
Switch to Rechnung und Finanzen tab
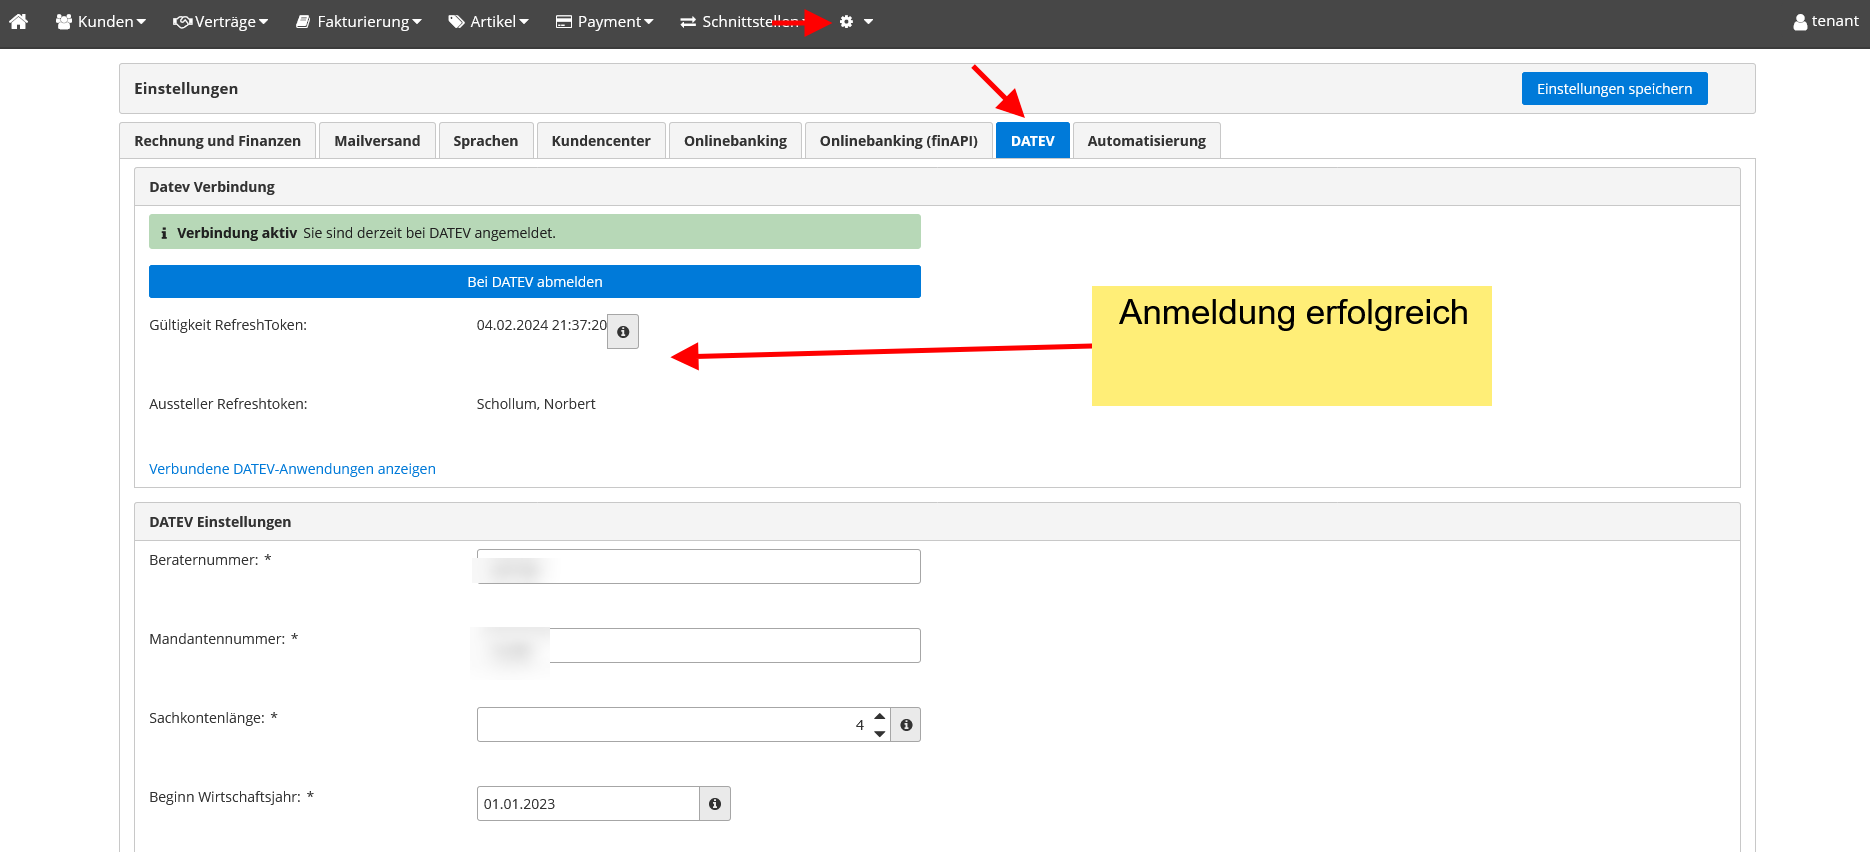(x=217, y=141)
